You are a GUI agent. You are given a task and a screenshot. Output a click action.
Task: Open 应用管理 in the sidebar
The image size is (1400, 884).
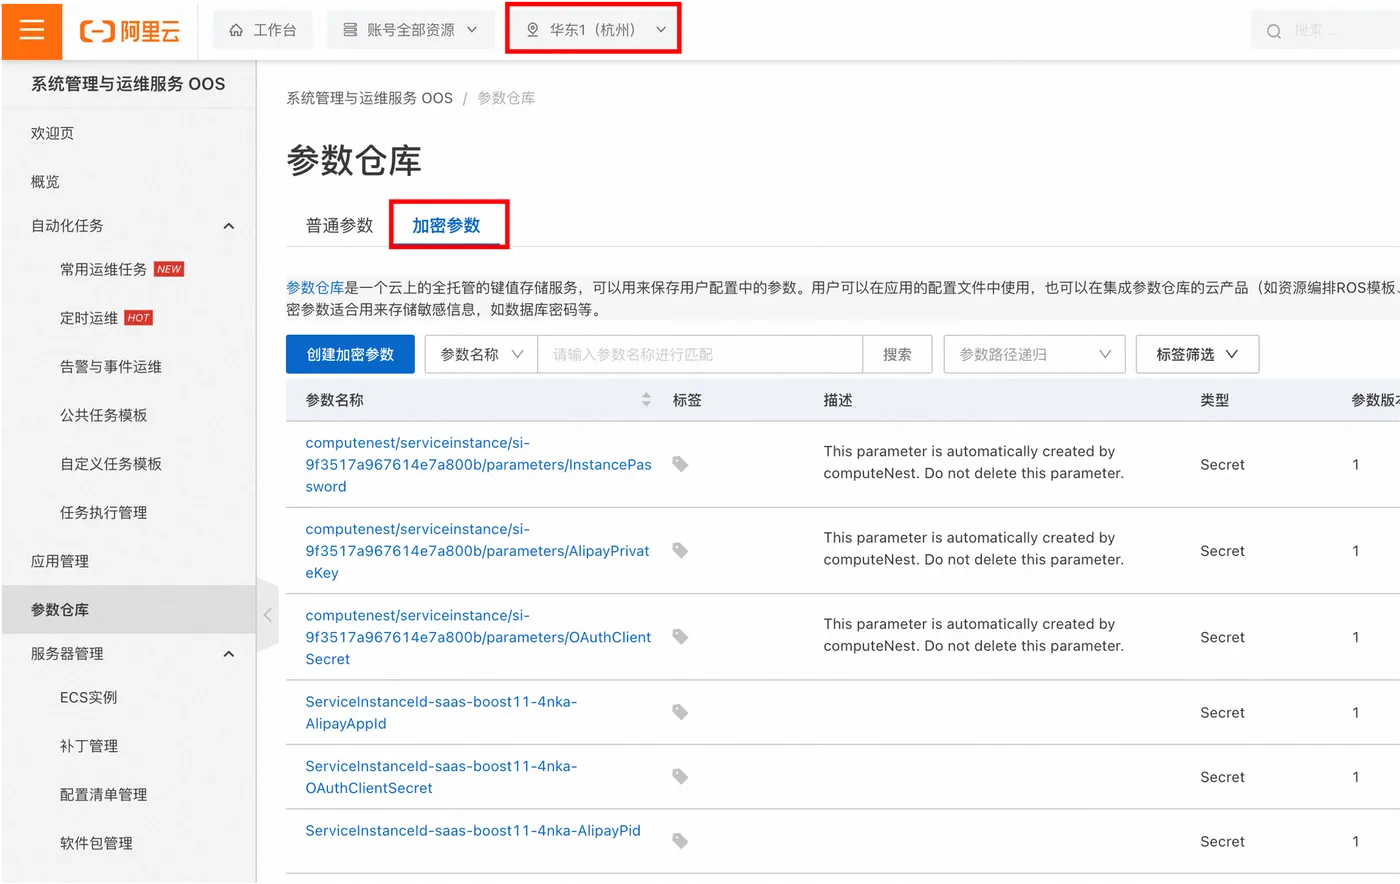[60, 561]
